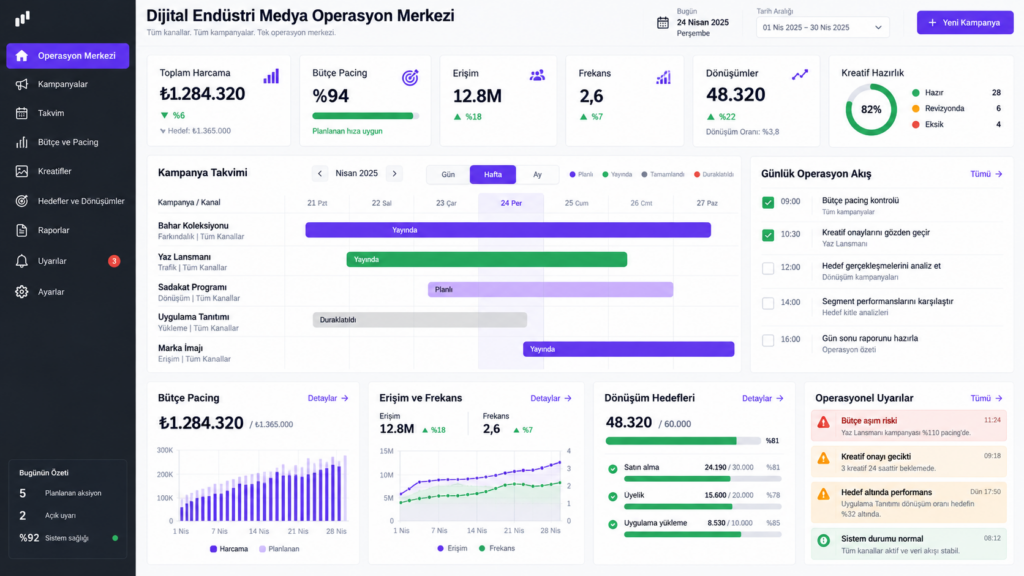Go to previous month in Kampanya Takvimi
This screenshot has width=1024, height=576.
coord(319,174)
